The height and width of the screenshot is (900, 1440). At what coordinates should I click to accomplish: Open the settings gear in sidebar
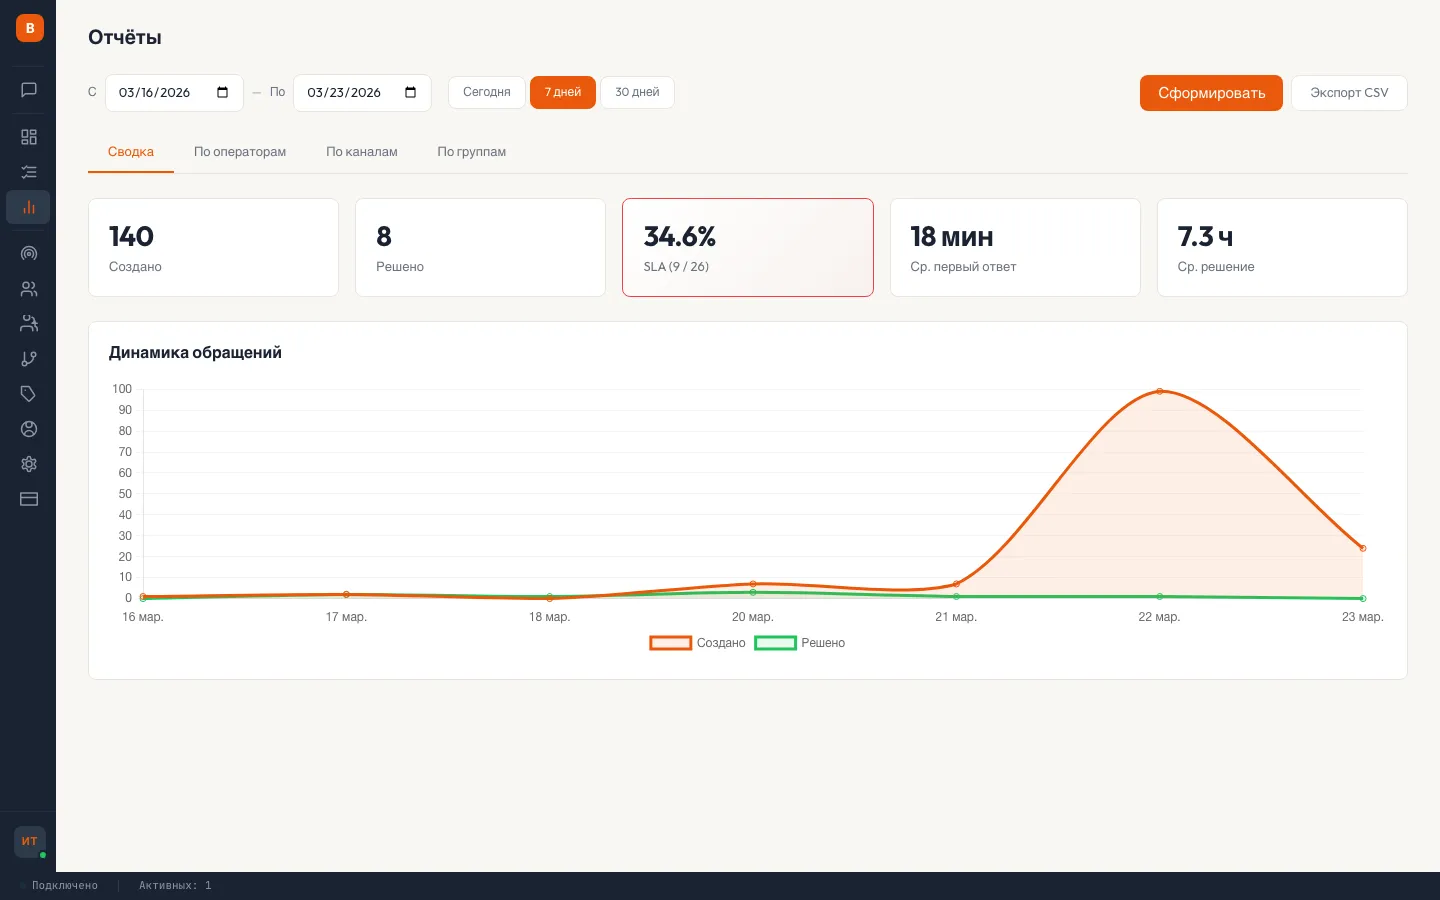29,464
